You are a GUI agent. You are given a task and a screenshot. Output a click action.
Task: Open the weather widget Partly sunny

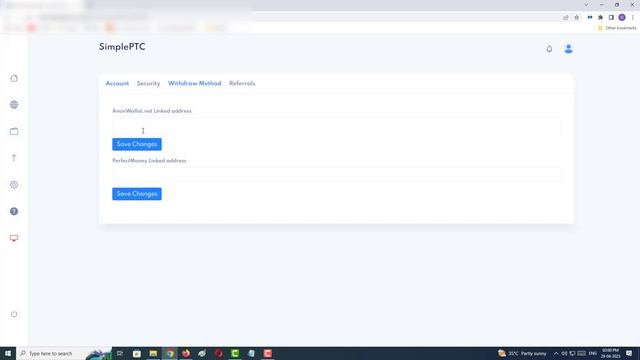pyautogui.click(x=522, y=353)
